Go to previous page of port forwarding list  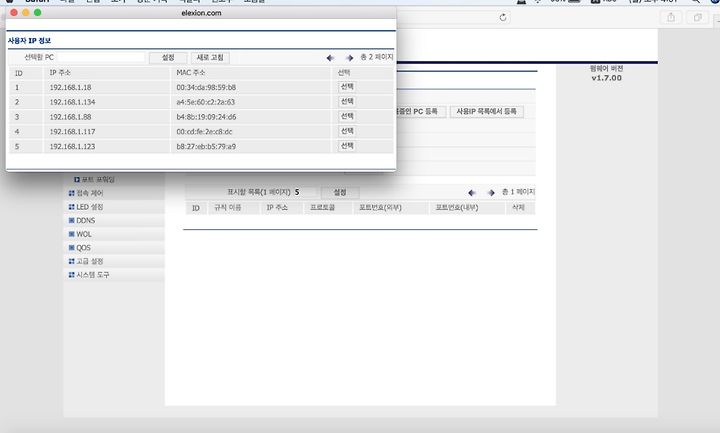click(472, 192)
